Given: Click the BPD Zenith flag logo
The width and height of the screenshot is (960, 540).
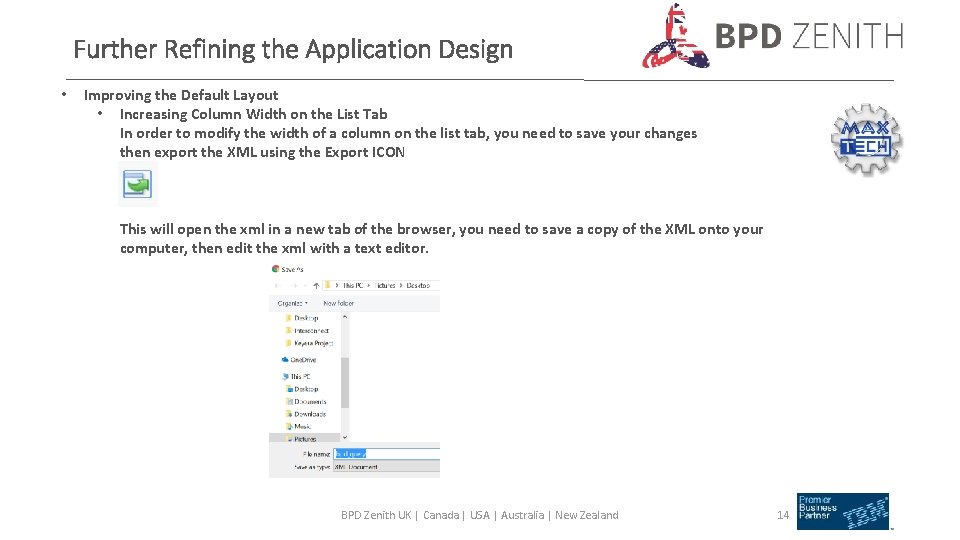Looking at the screenshot, I should click(x=676, y=36).
